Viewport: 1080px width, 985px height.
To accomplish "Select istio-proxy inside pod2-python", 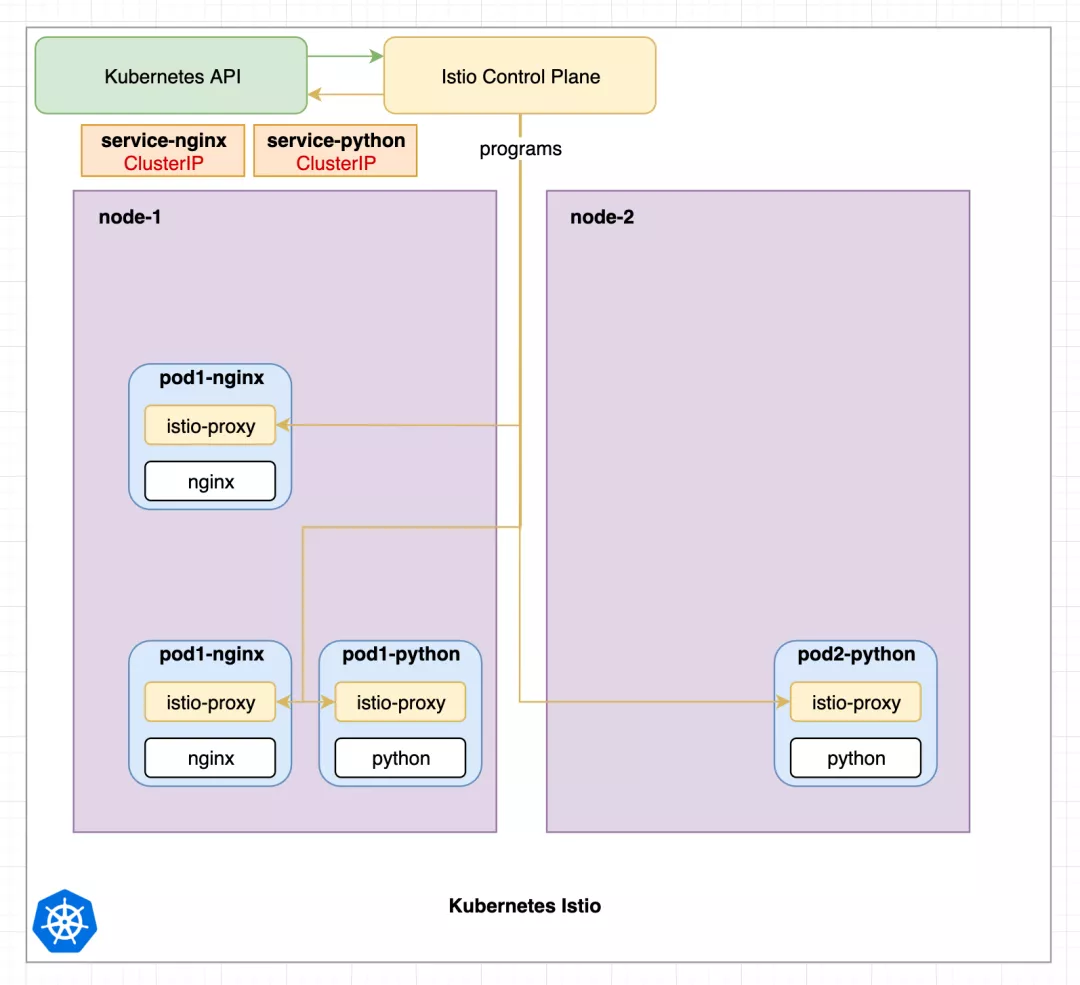I will pos(855,702).
